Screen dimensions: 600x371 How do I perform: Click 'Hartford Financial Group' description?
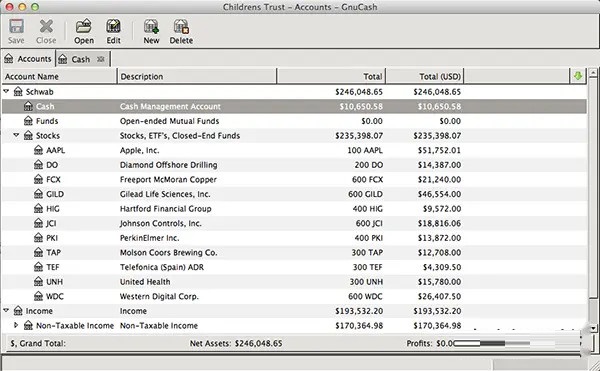tap(165, 209)
